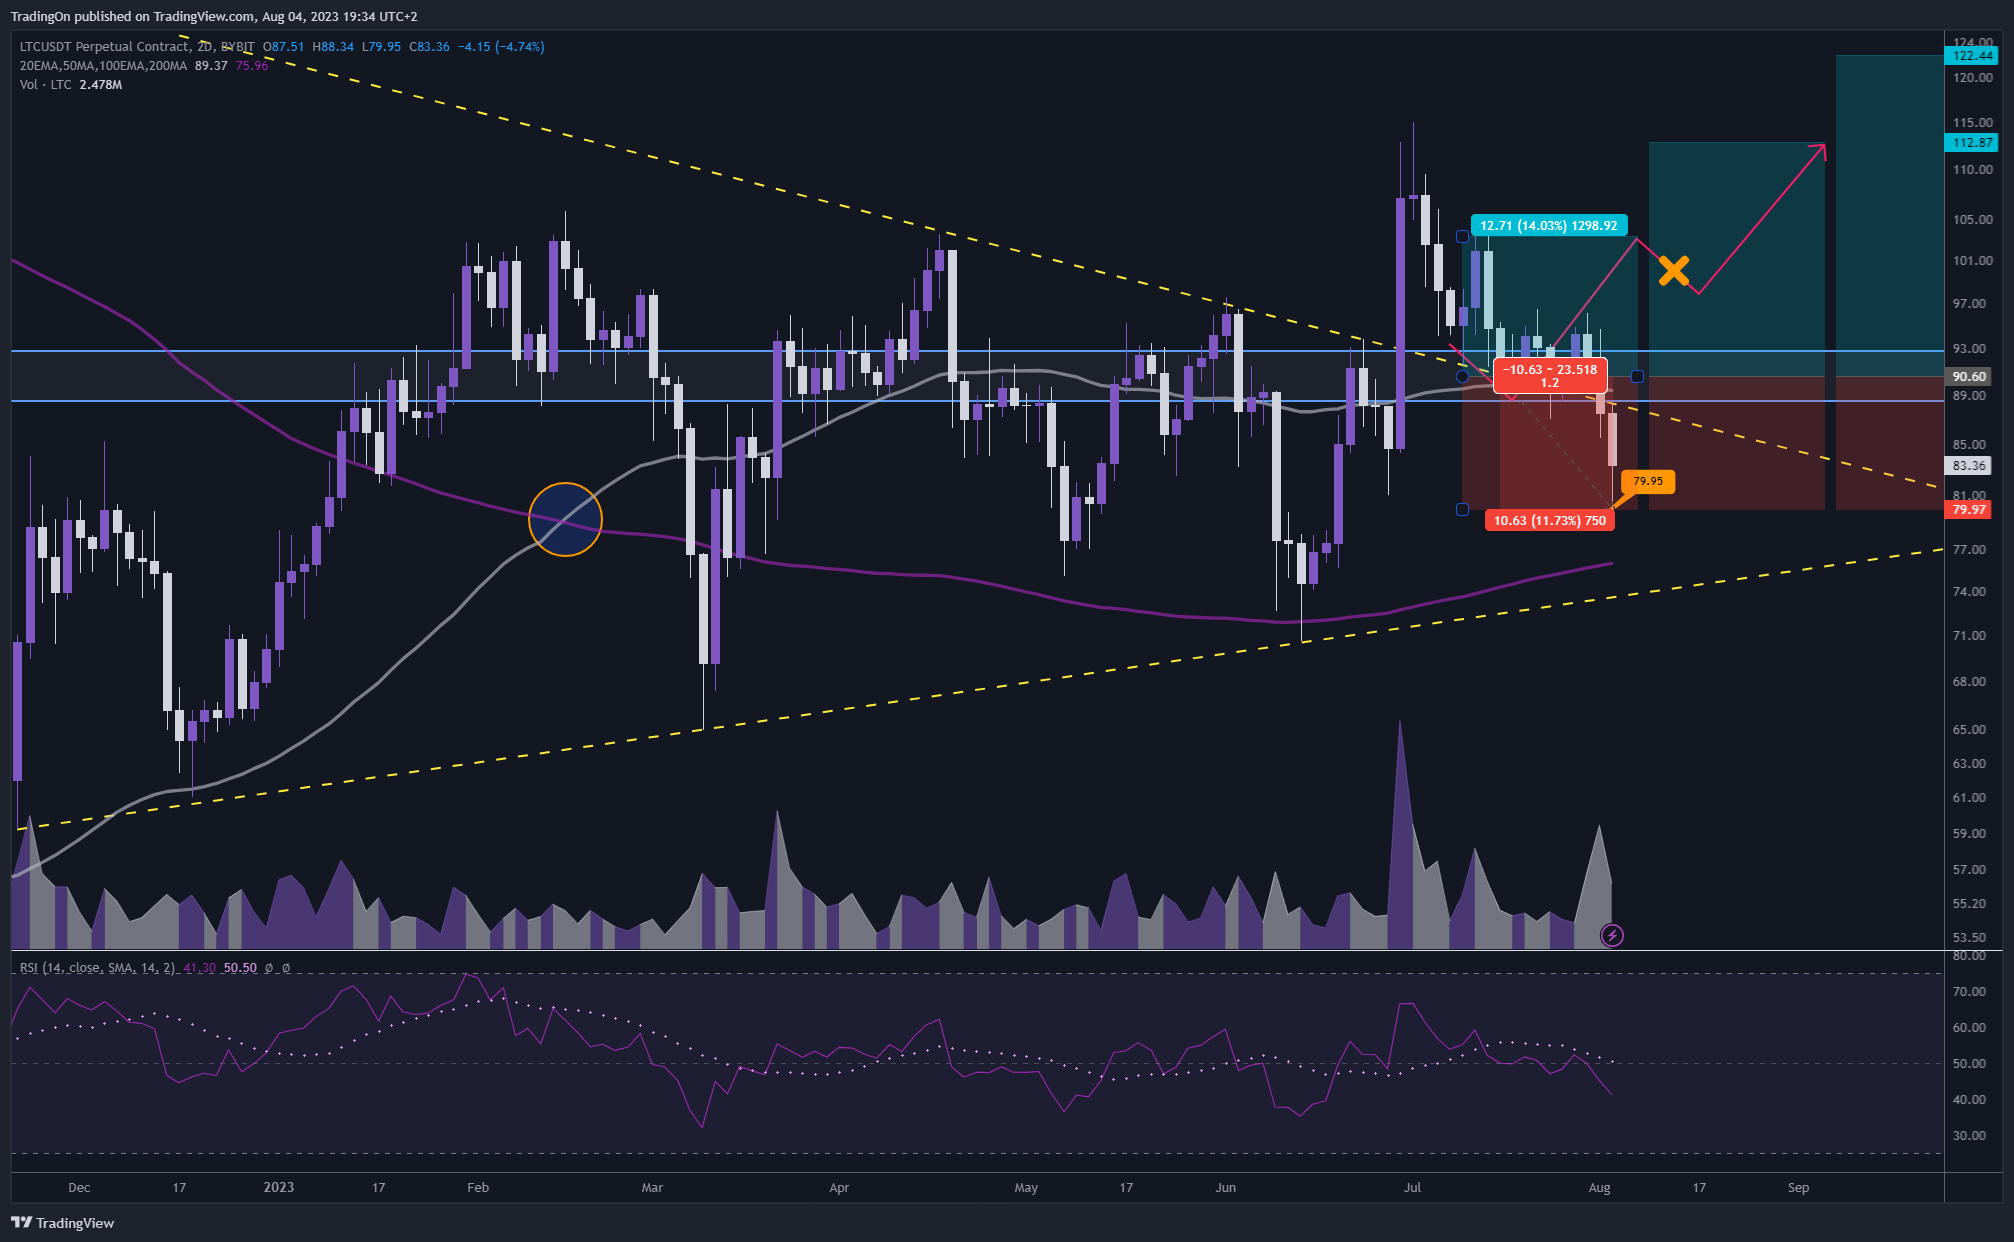Click the Aug label on time axis

[1599, 1188]
